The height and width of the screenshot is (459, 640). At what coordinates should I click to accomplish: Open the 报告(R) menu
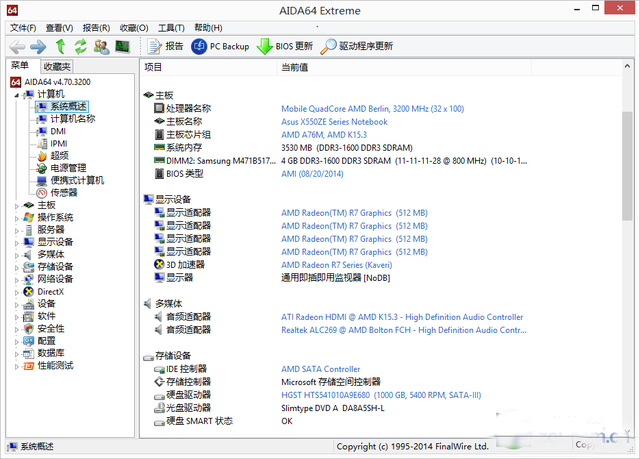coord(96,28)
